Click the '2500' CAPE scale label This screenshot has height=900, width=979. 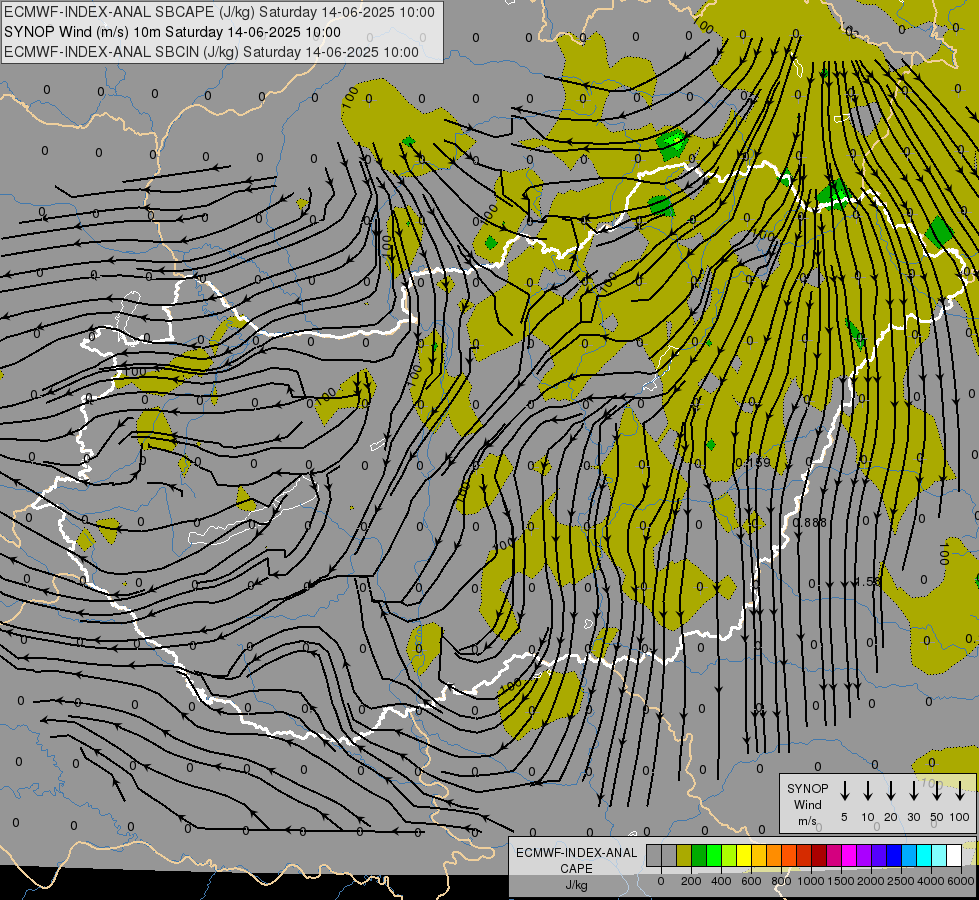pos(901,881)
